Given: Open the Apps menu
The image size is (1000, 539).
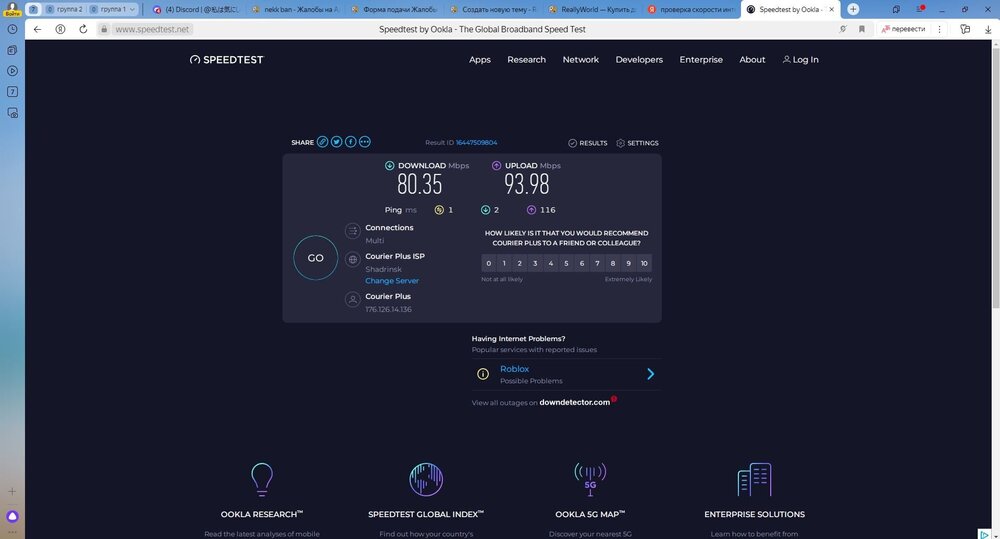Looking at the screenshot, I should 480,59.
